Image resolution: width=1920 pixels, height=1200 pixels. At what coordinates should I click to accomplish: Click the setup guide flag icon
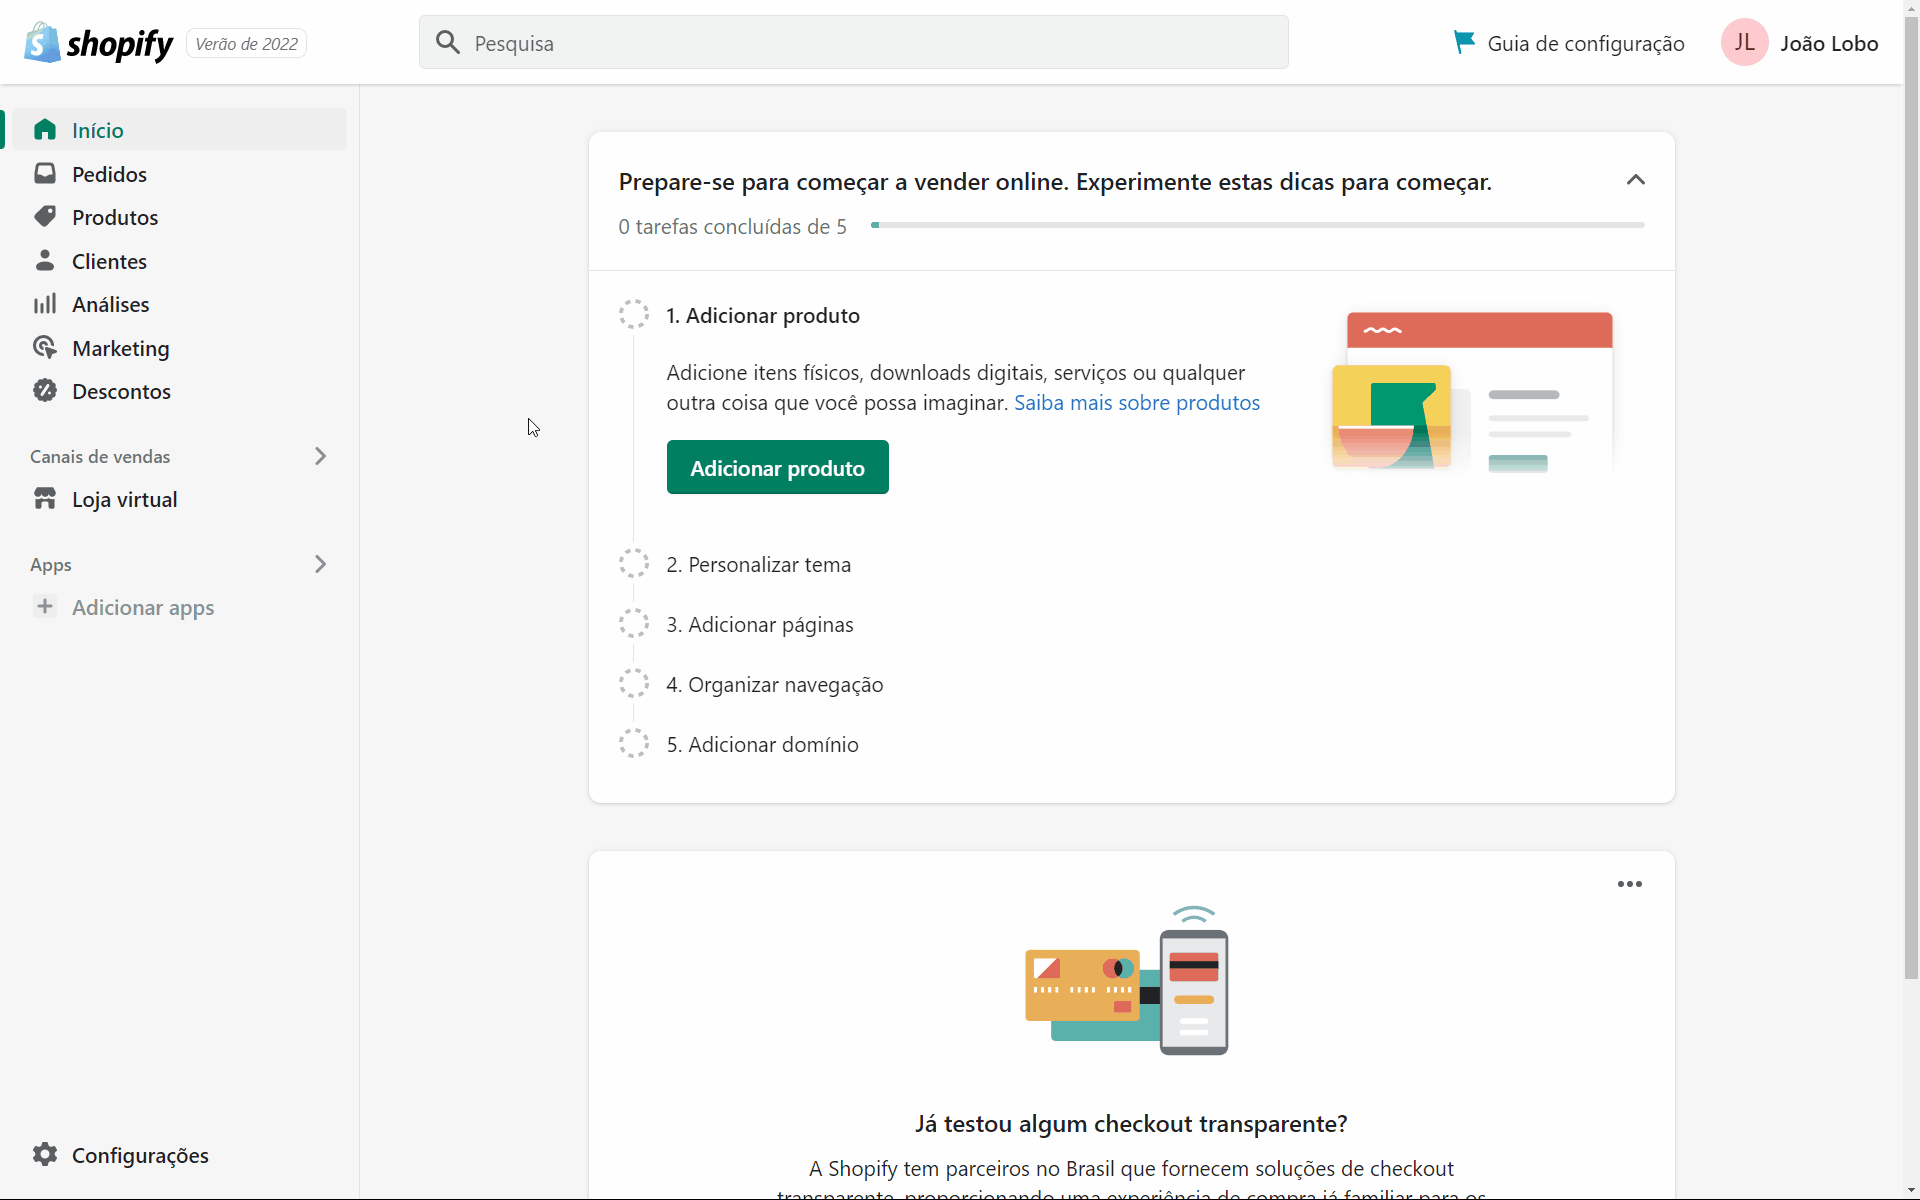(1464, 42)
